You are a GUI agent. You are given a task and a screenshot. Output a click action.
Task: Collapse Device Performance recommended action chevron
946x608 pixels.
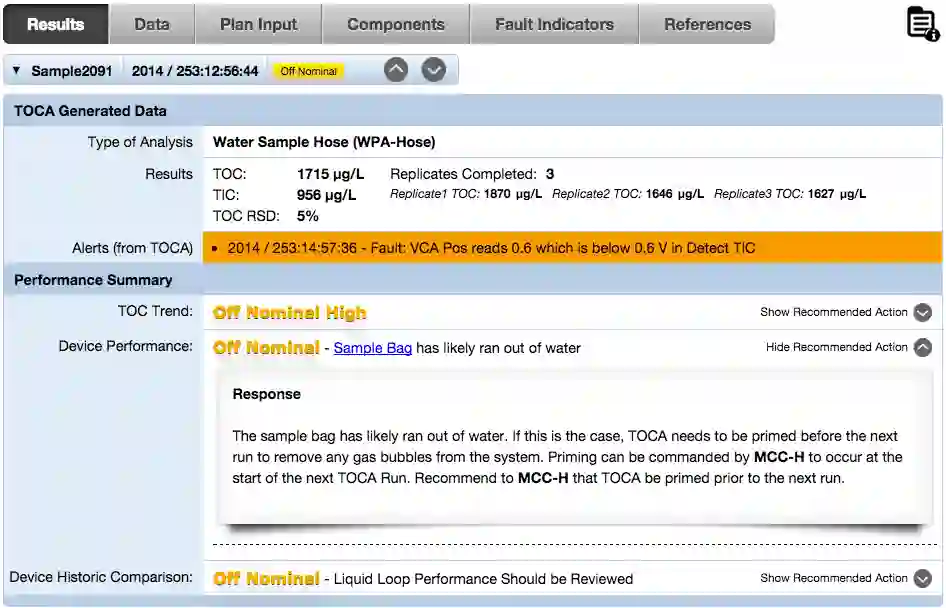922,347
